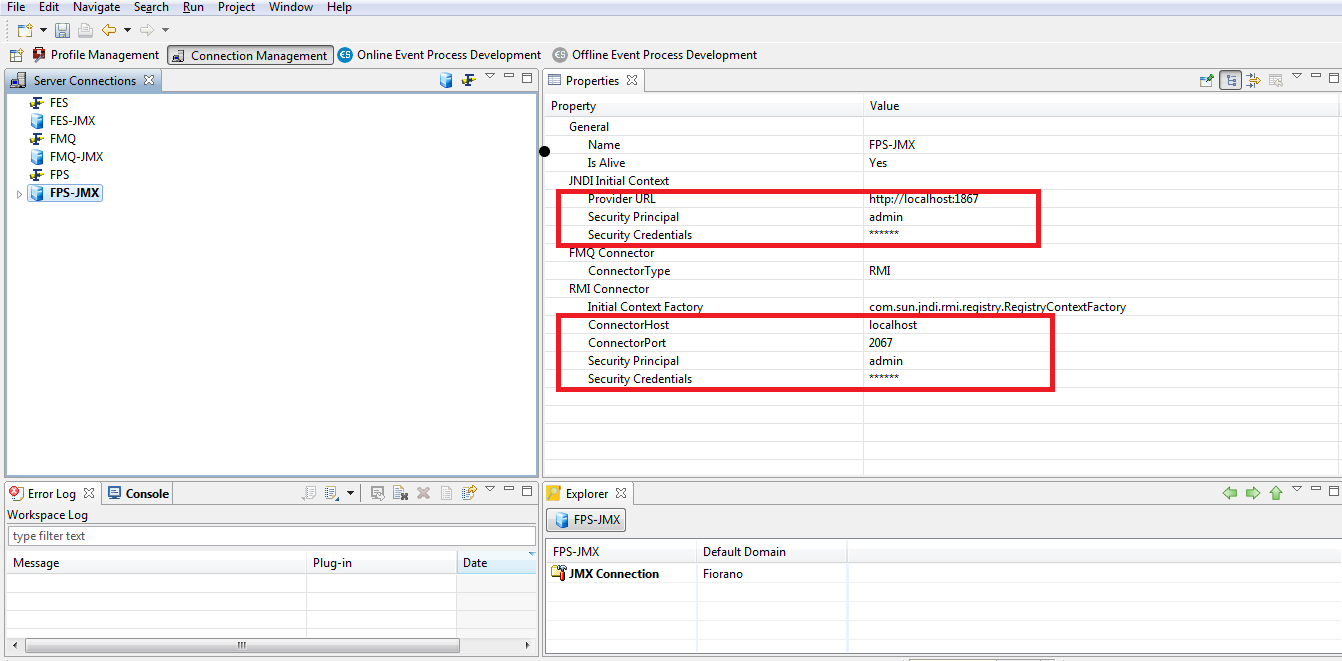Click the green back arrow in Explorer panel
The height and width of the screenshot is (661, 1342).
(1230, 493)
